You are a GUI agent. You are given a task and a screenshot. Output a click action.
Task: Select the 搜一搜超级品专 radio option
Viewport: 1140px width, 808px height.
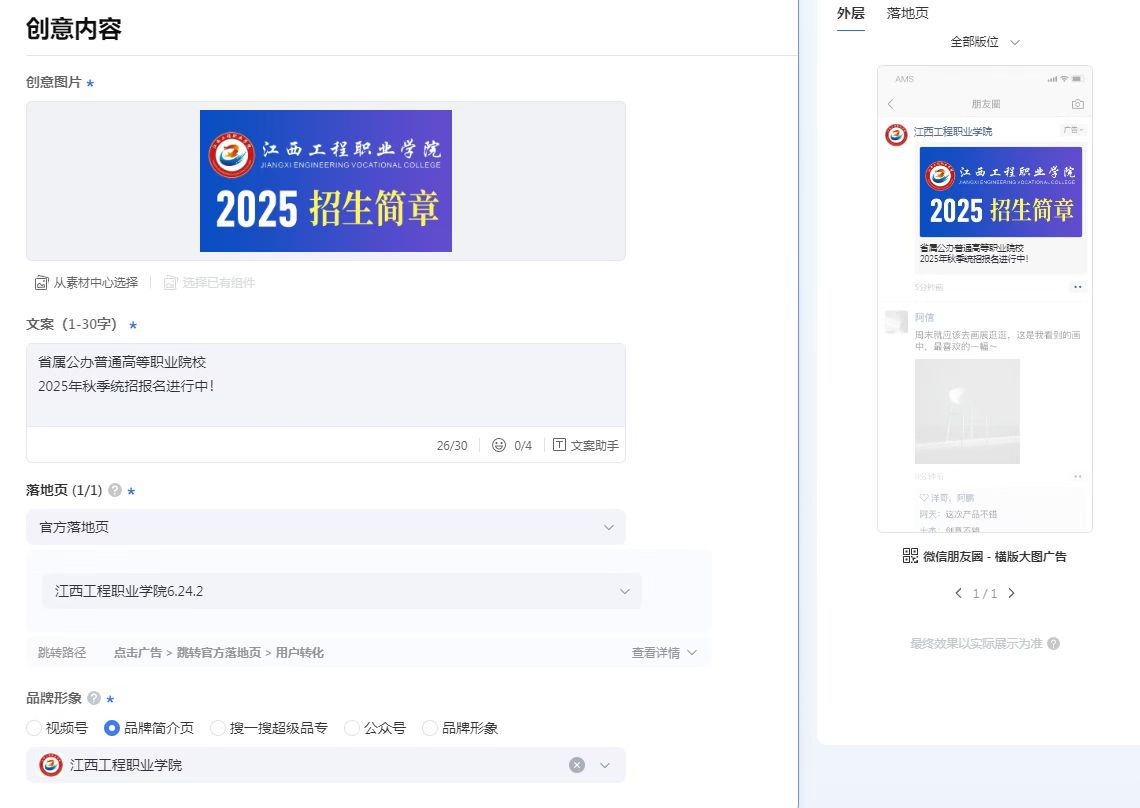[217, 728]
